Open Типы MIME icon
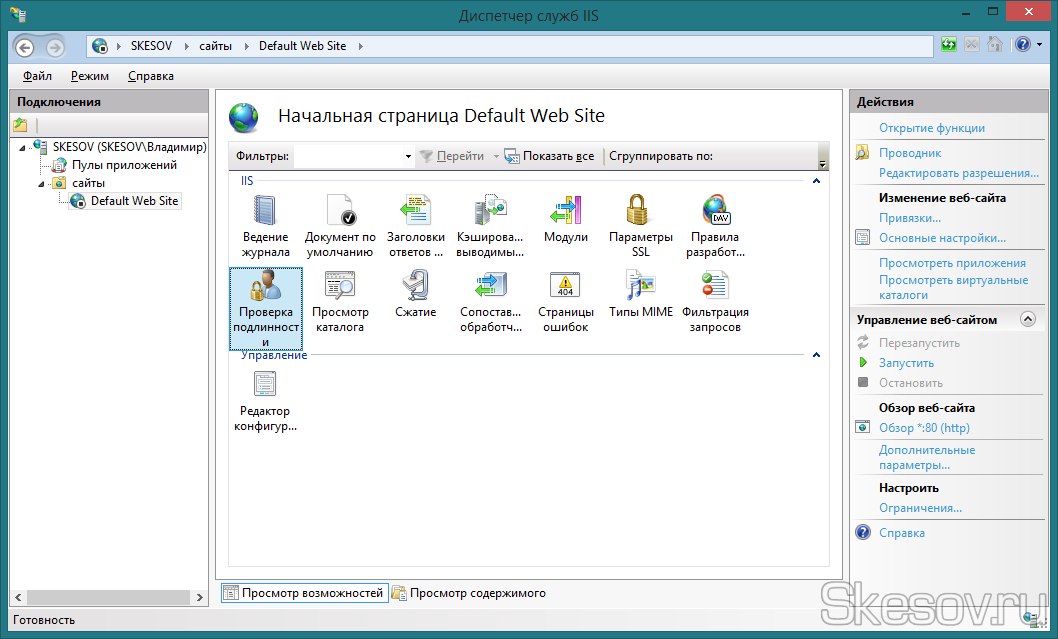1058x639 pixels. point(640,288)
